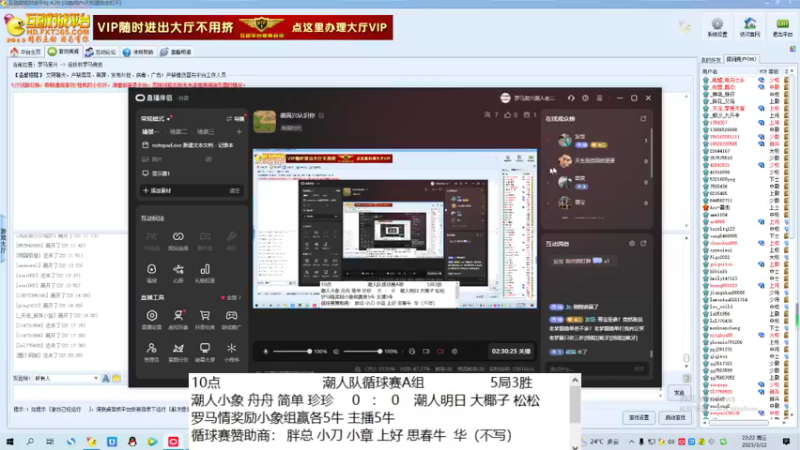Open interactive messages panel settings gear
This screenshot has width=800, height=450.
[x=632, y=243]
